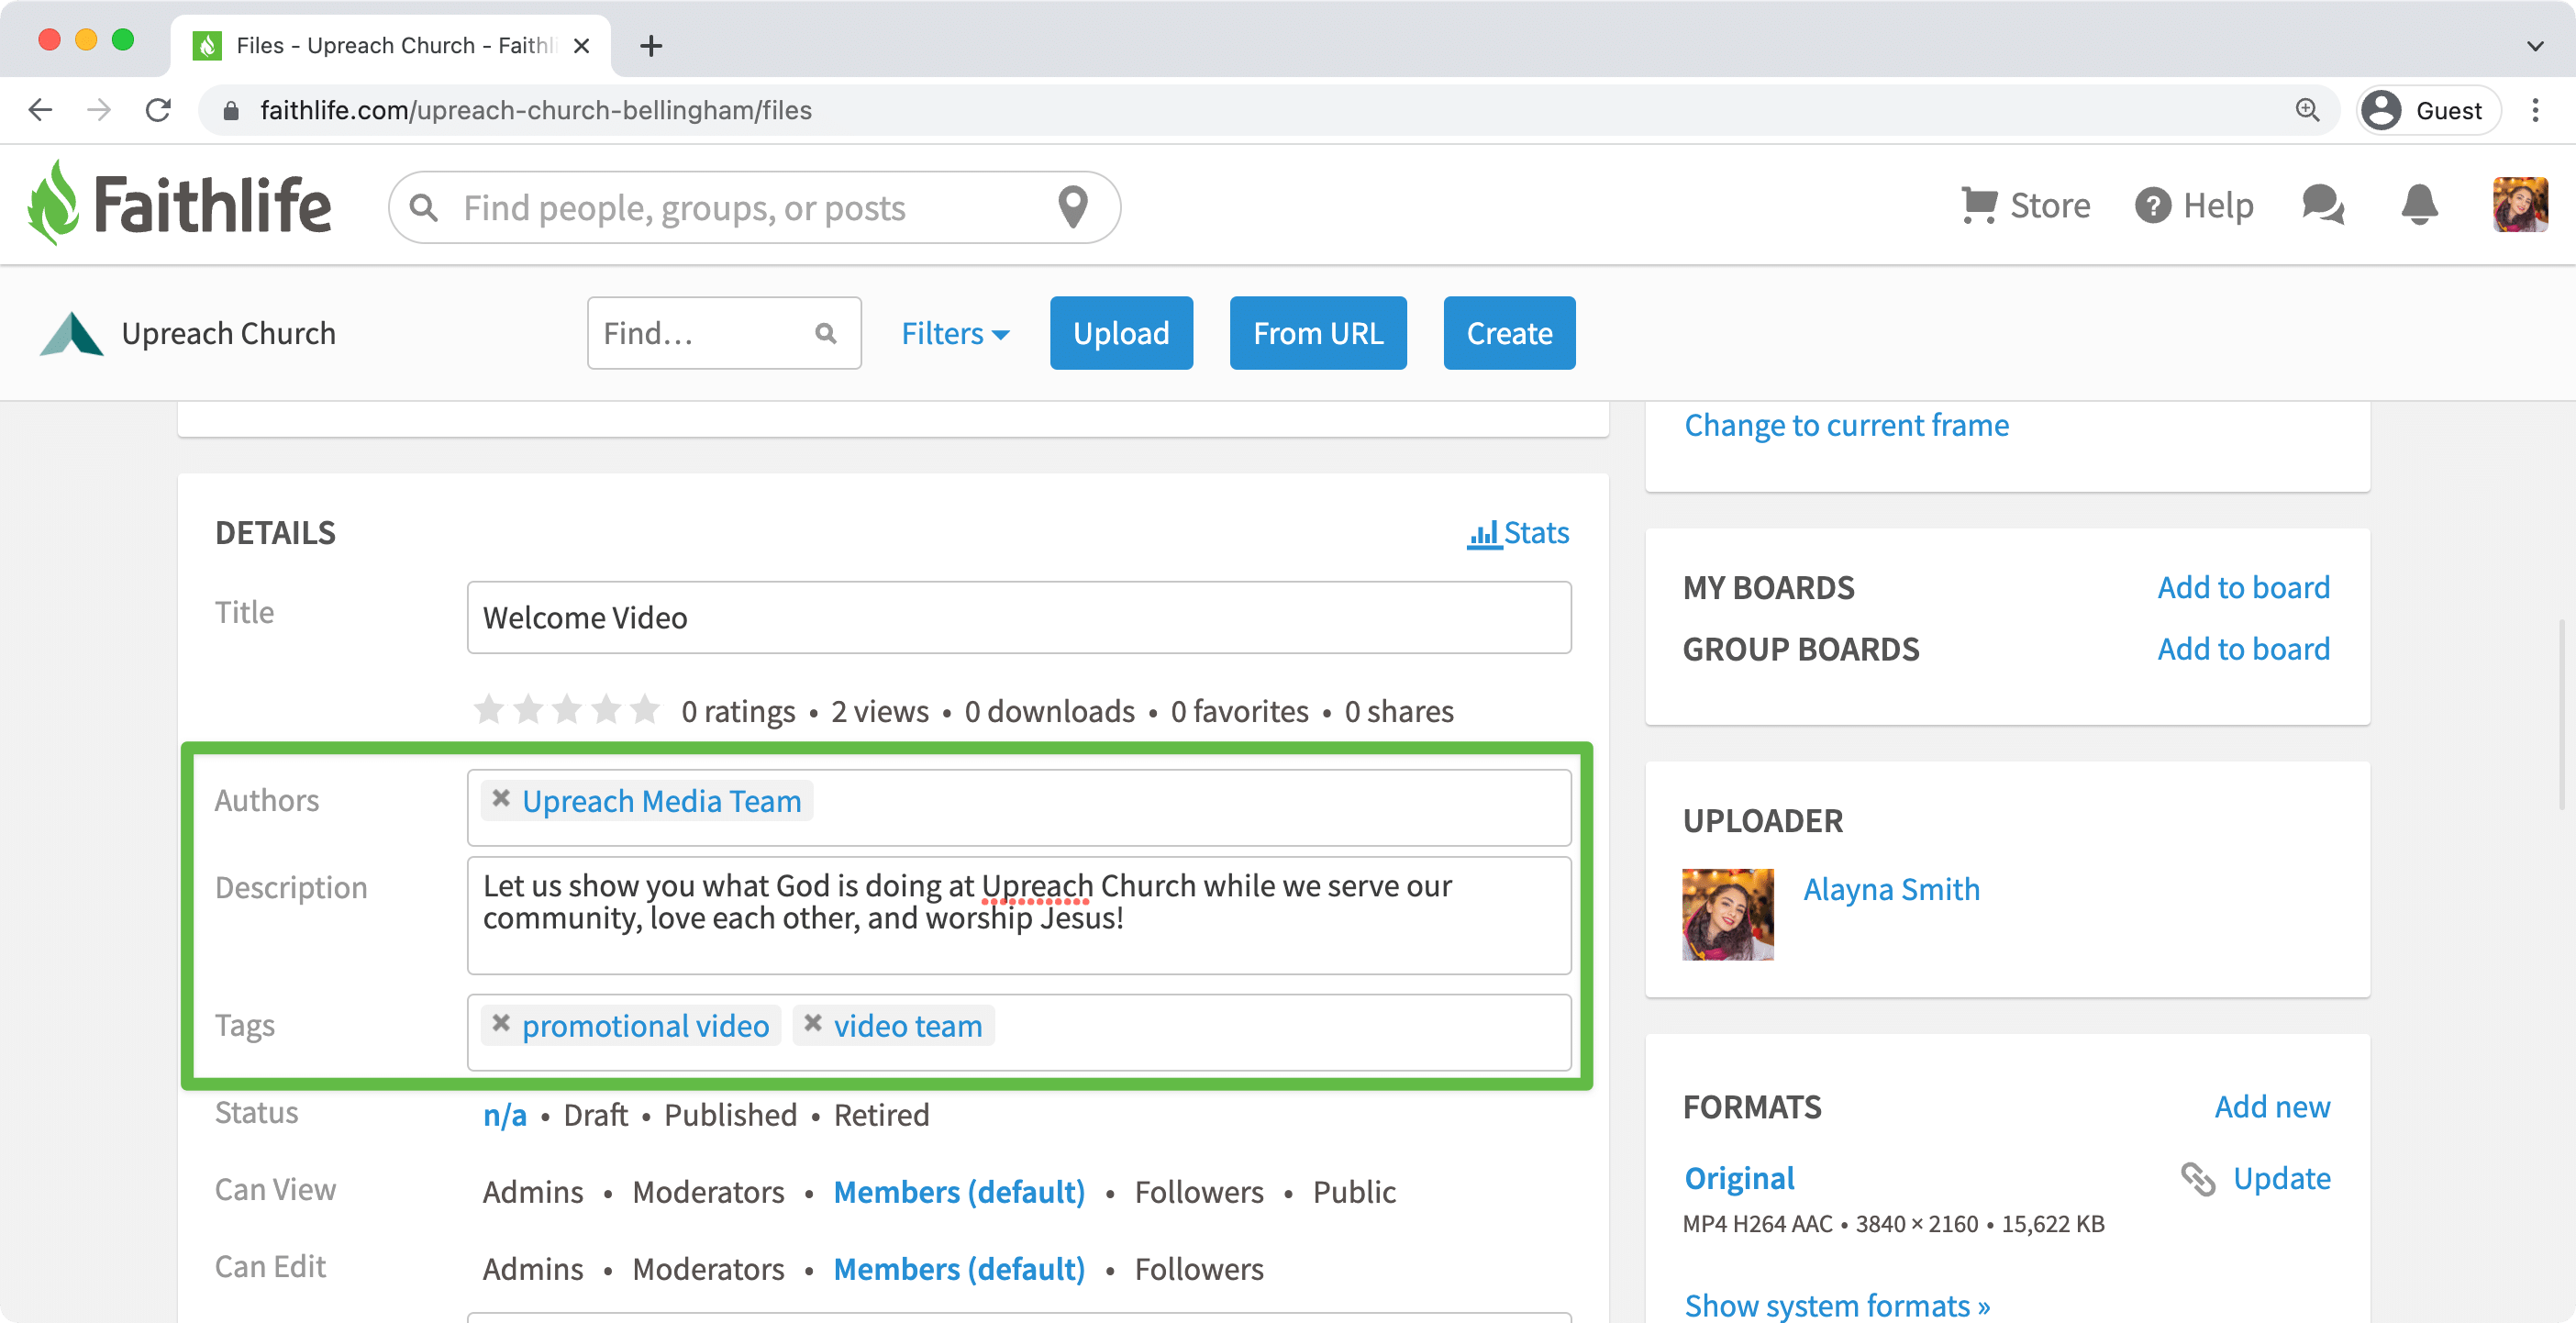Rate the video three stars

click(x=567, y=710)
